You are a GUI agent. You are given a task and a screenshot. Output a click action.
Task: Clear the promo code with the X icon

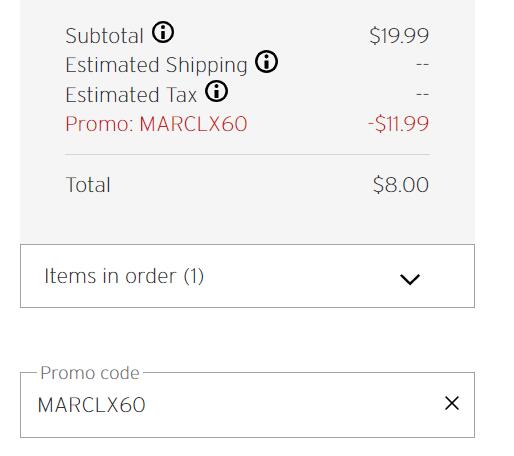tap(452, 403)
